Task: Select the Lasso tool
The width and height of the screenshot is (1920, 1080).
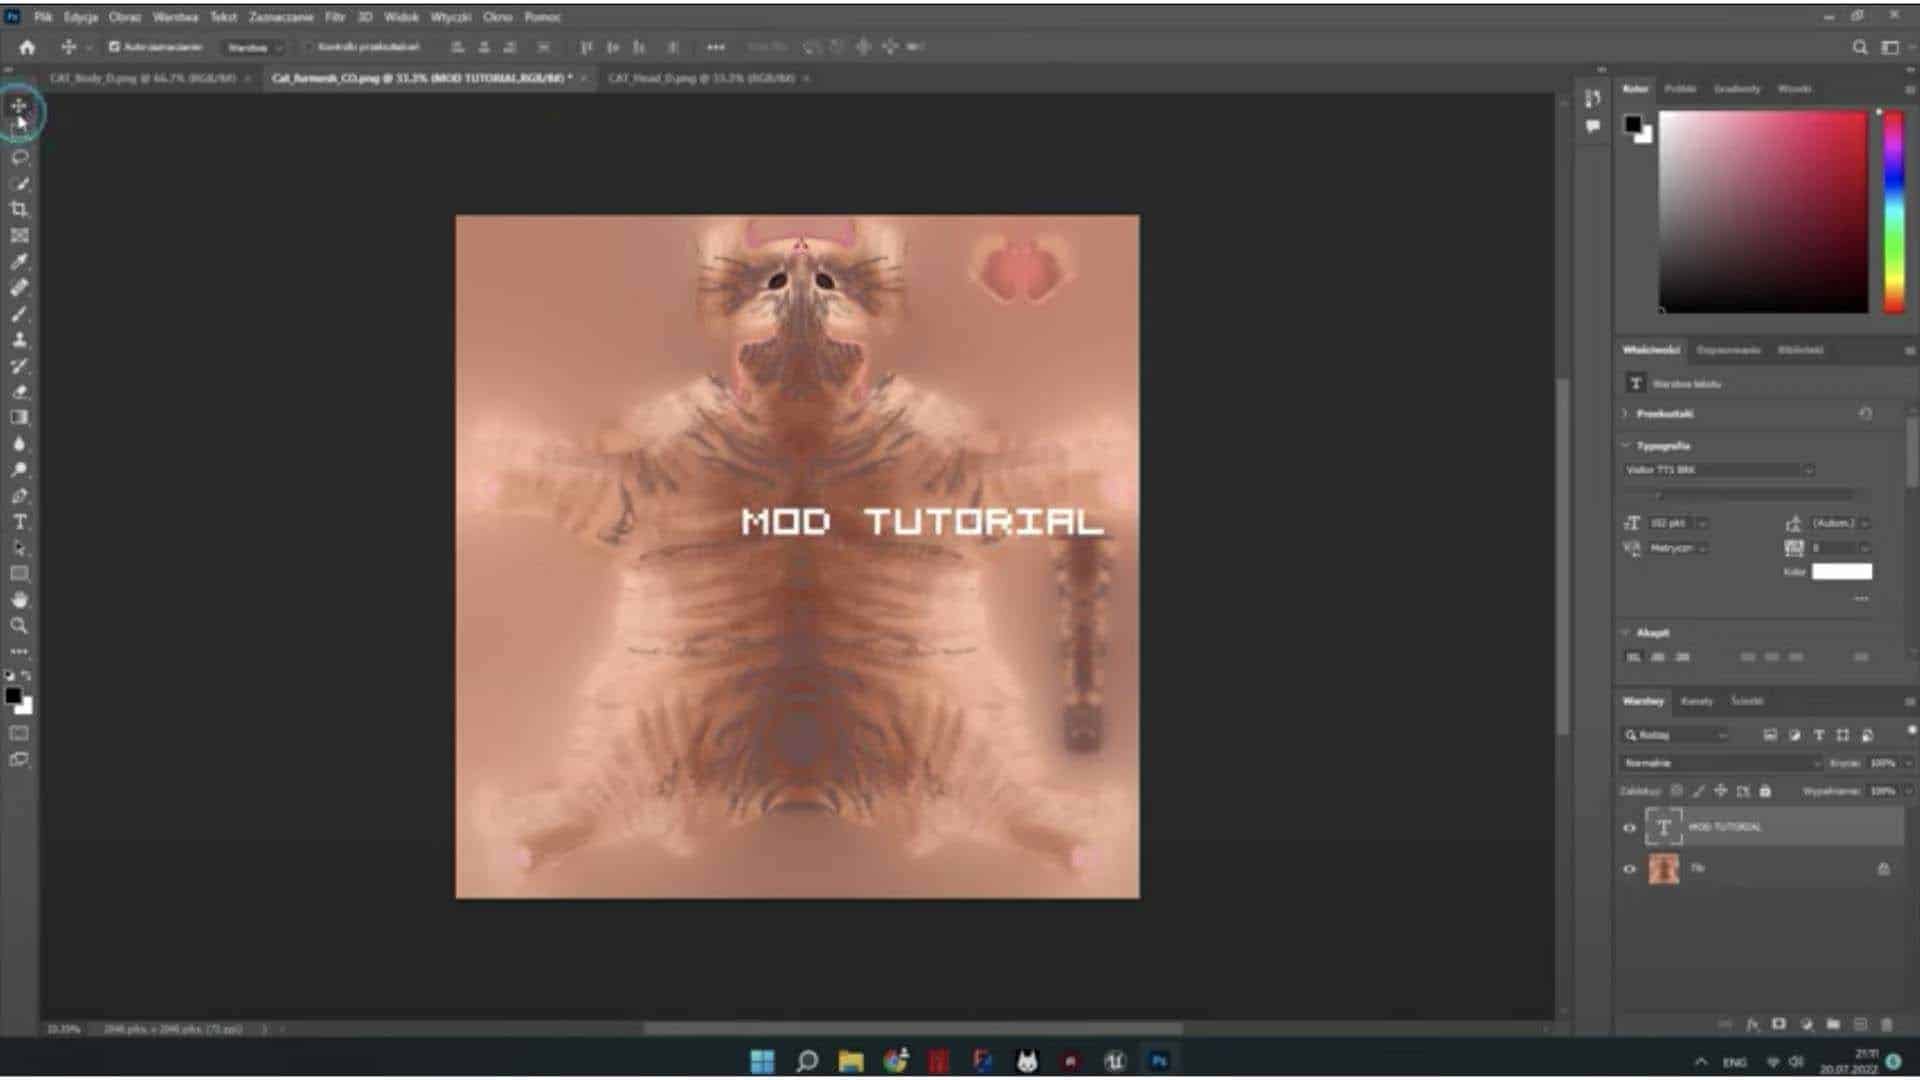Action: point(19,158)
